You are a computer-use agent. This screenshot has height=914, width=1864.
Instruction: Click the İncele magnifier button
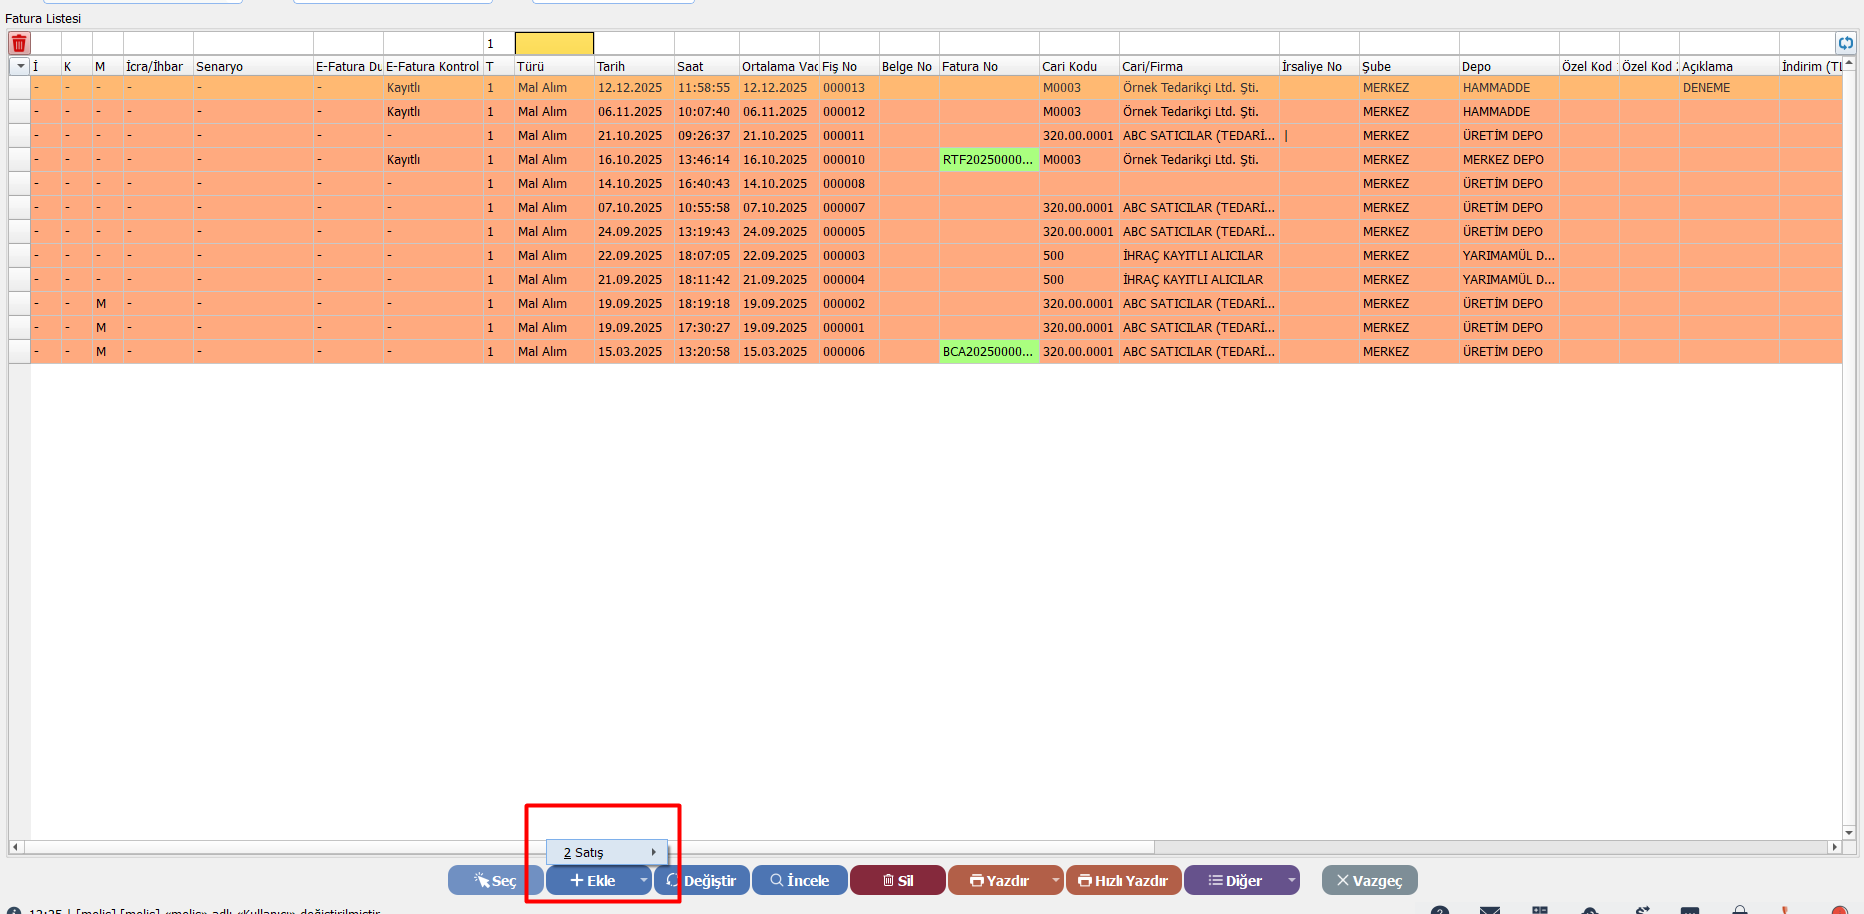point(799,880)
